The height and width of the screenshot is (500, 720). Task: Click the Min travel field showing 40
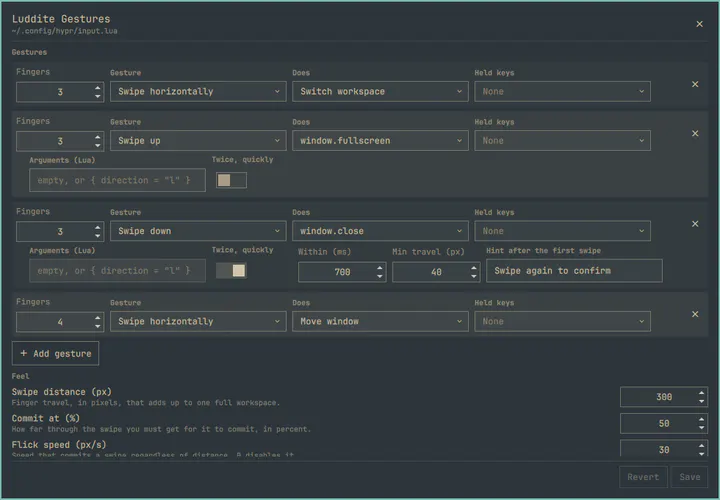point(436,272)
